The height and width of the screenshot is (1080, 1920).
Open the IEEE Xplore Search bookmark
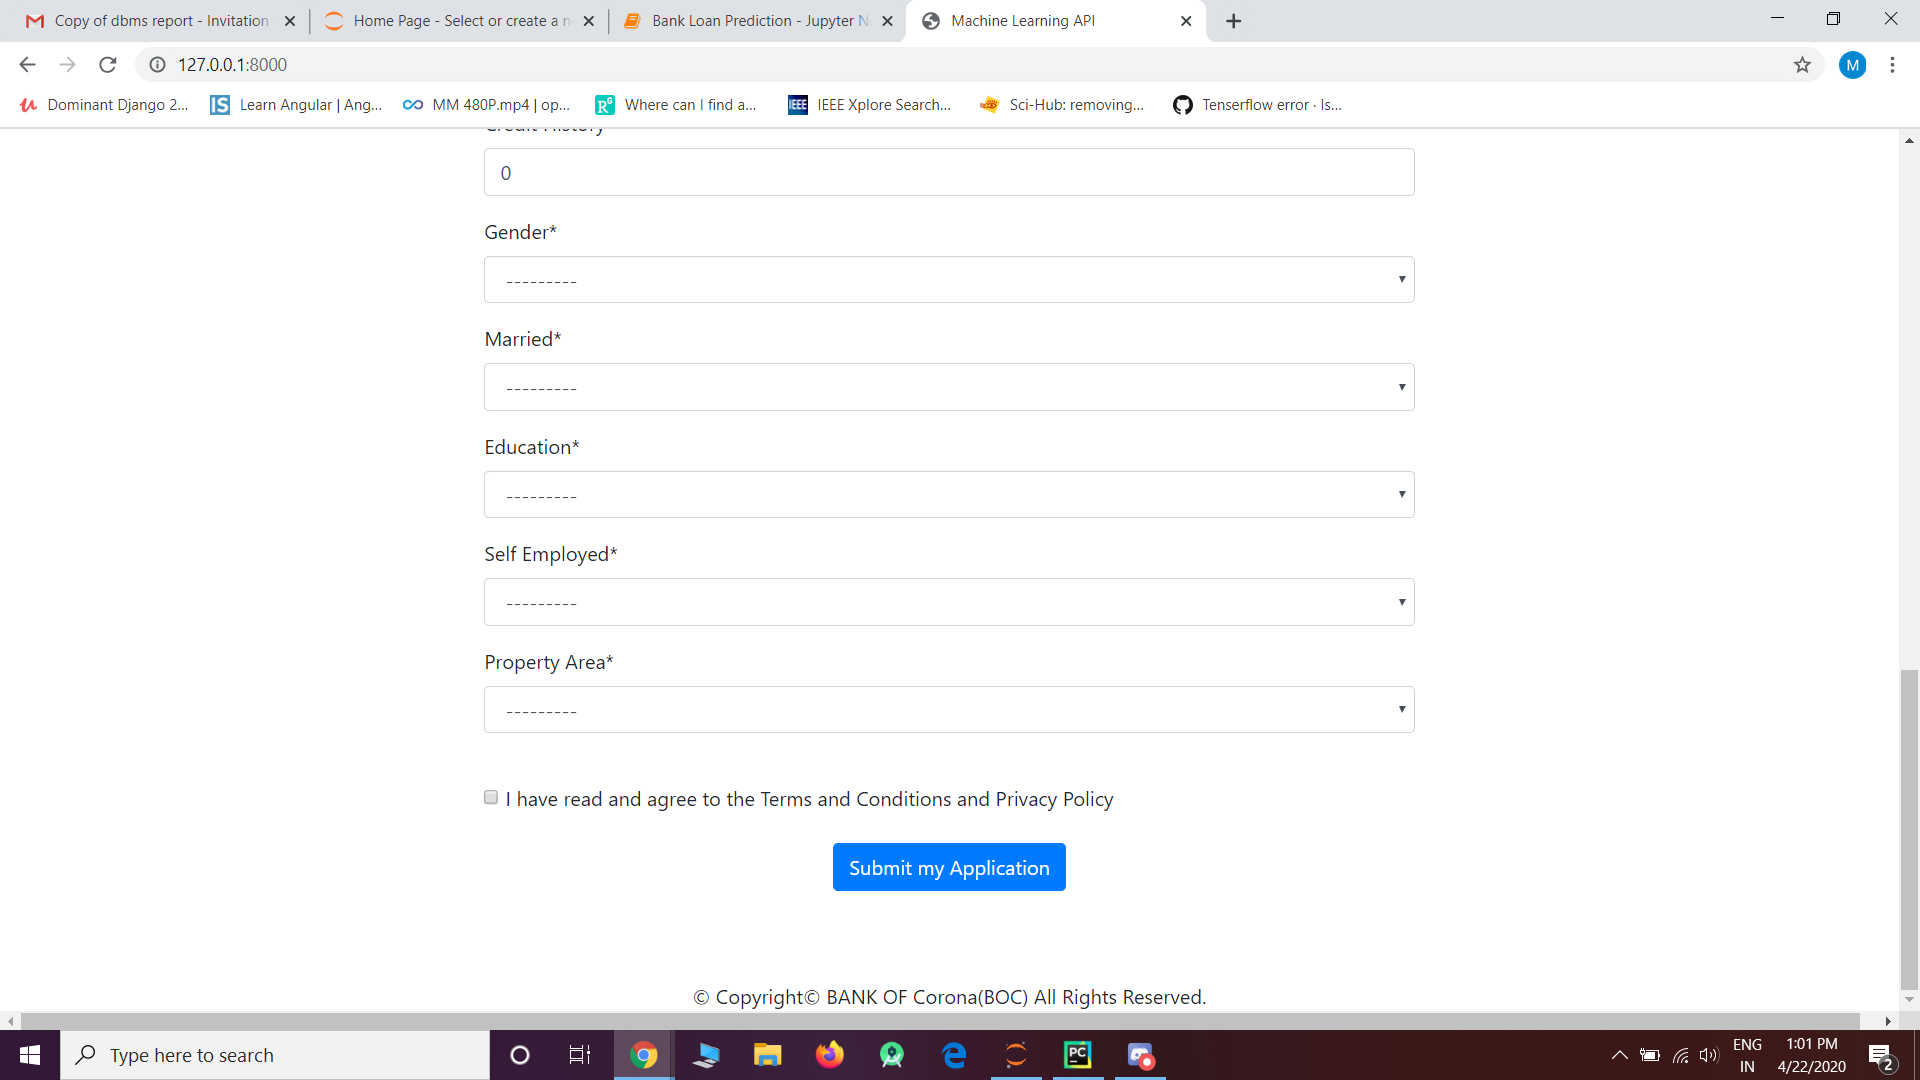click(869, 105)
